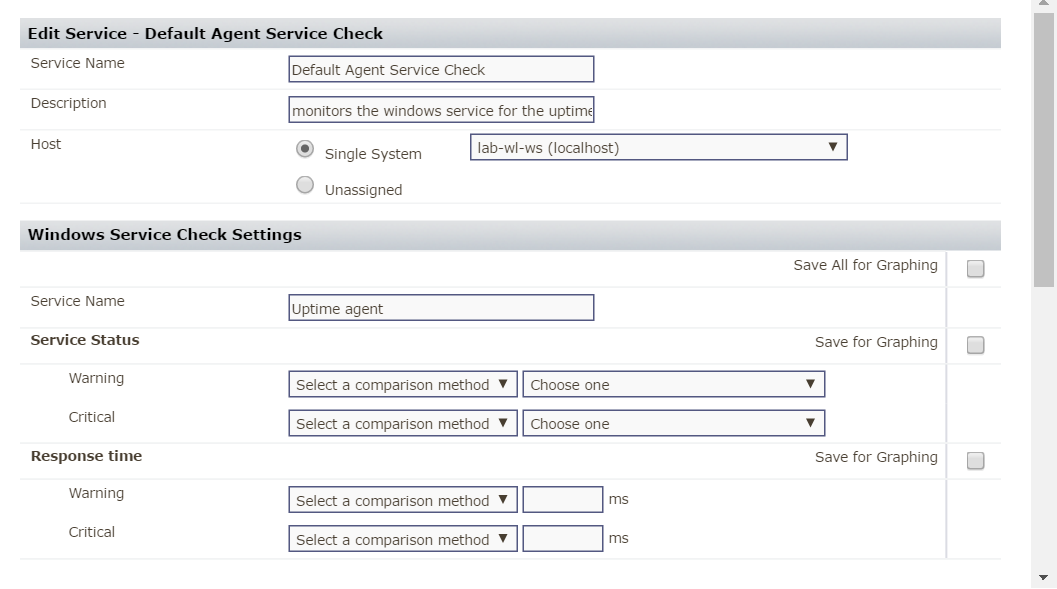The image size is (1057, 589).
Task: Open Service Status Warning comparison method dropdown
Action: pos(403,385)
